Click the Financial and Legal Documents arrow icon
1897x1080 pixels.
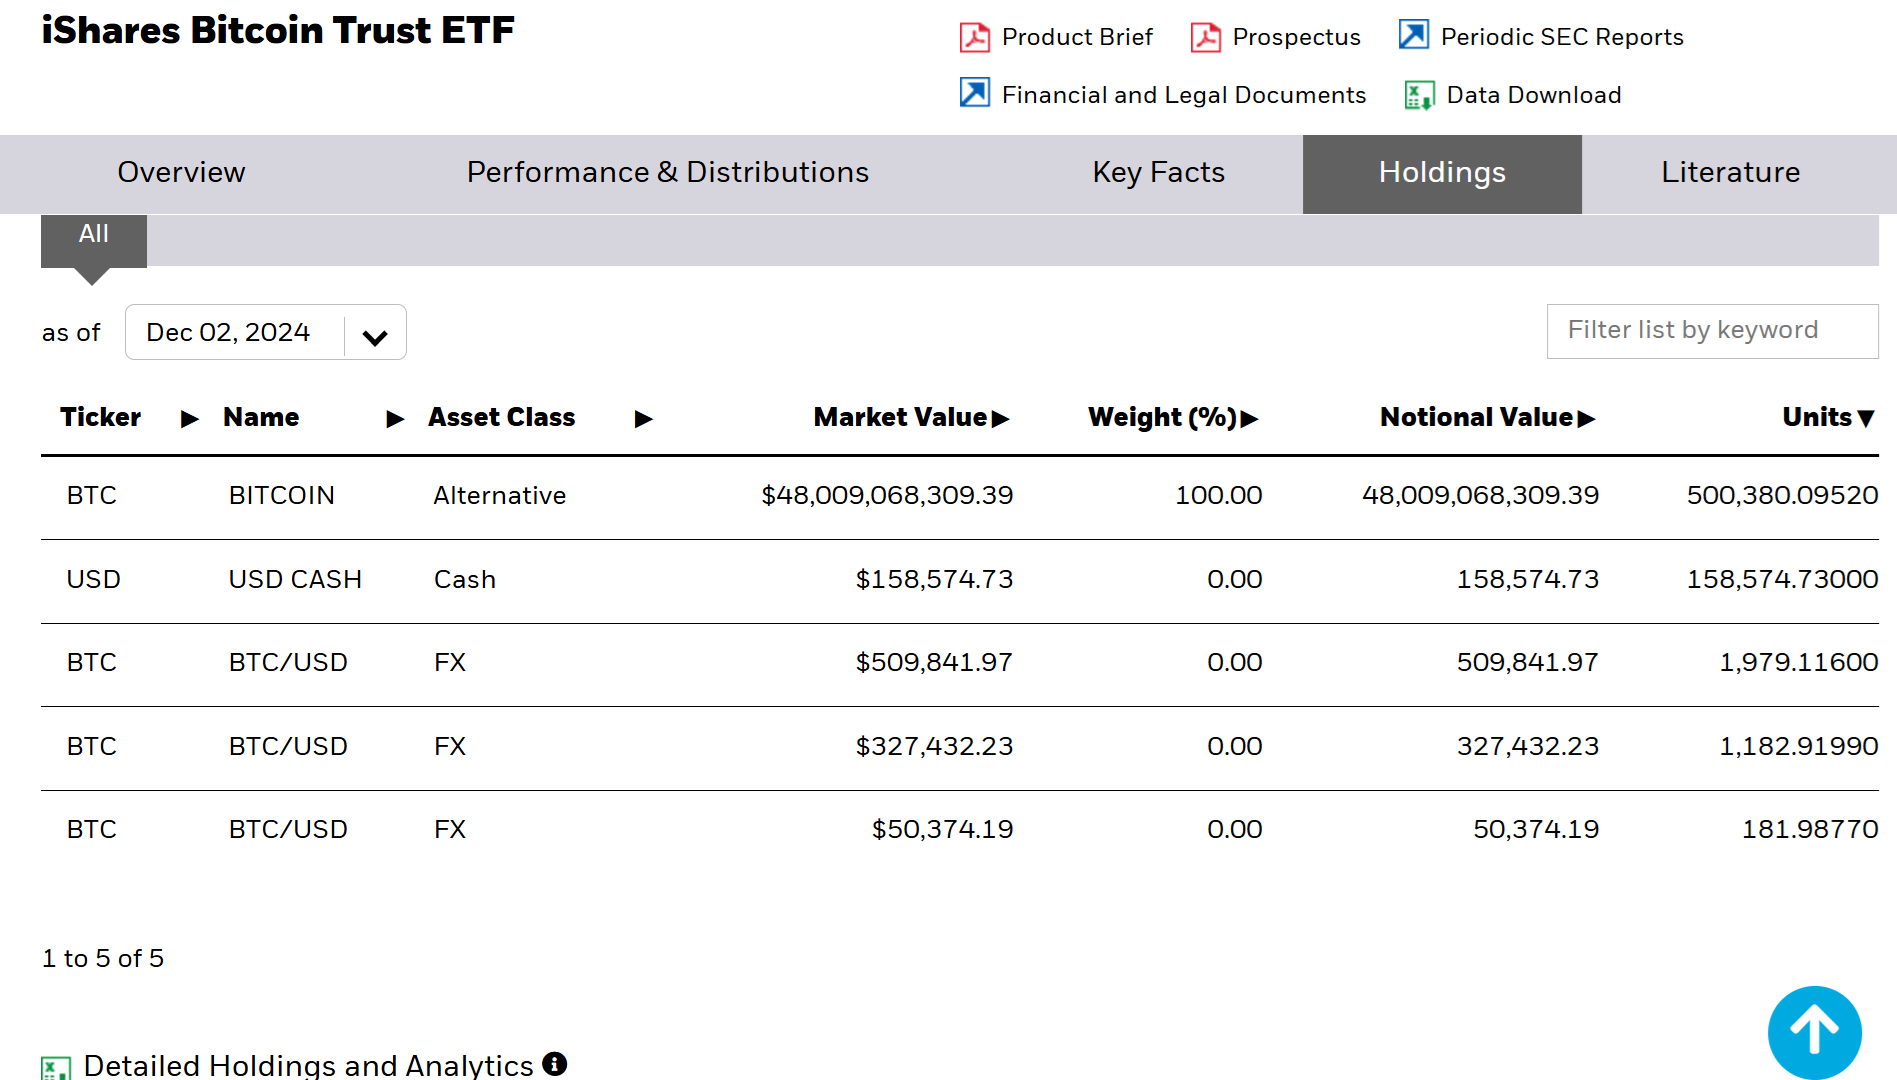click(974, 92)
